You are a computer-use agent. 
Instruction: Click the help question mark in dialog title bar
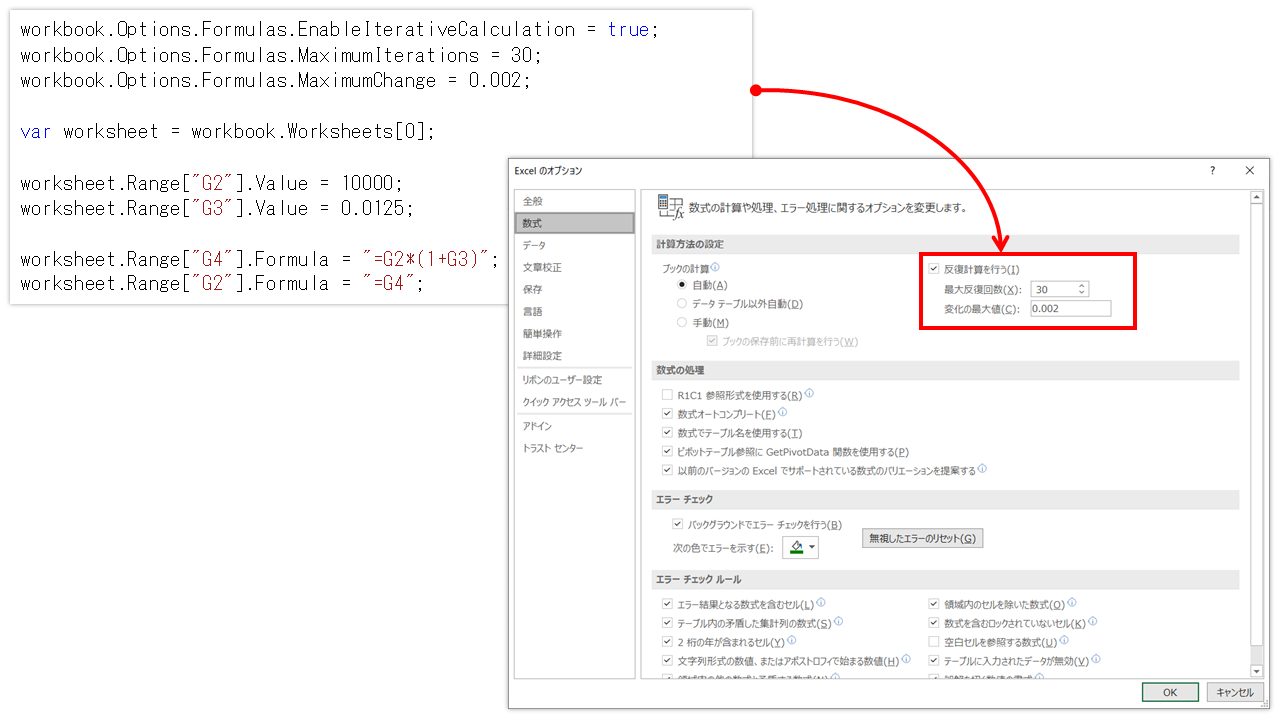point(1213,171)
